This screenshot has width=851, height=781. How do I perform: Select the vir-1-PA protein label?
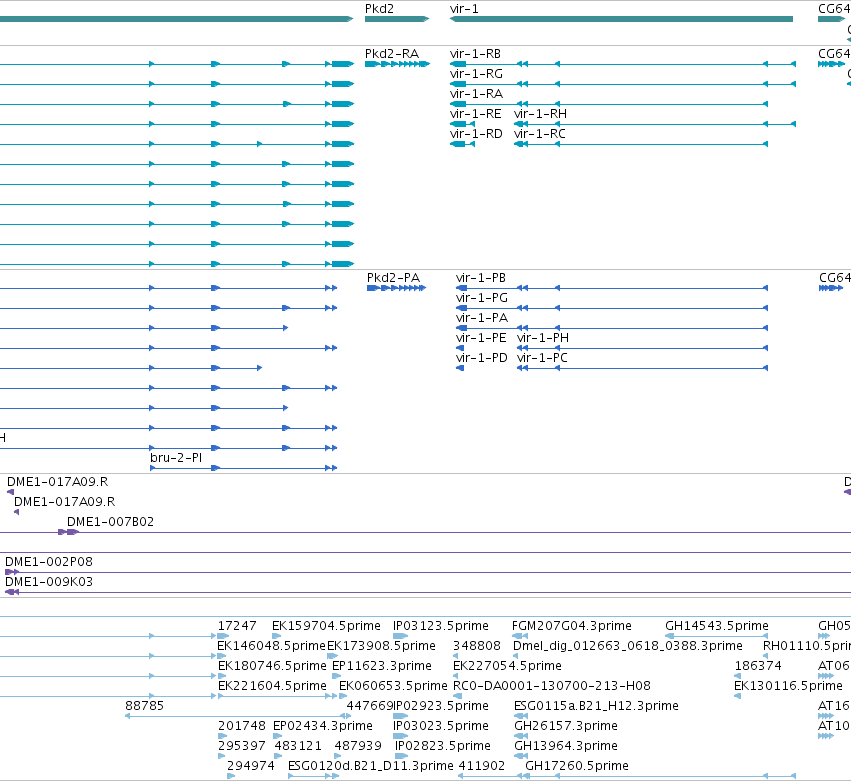tap(482, 318)
